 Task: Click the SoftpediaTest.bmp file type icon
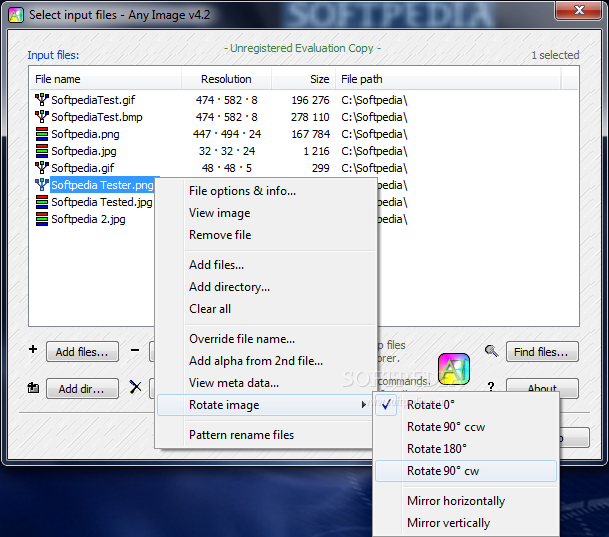[42, 117]
